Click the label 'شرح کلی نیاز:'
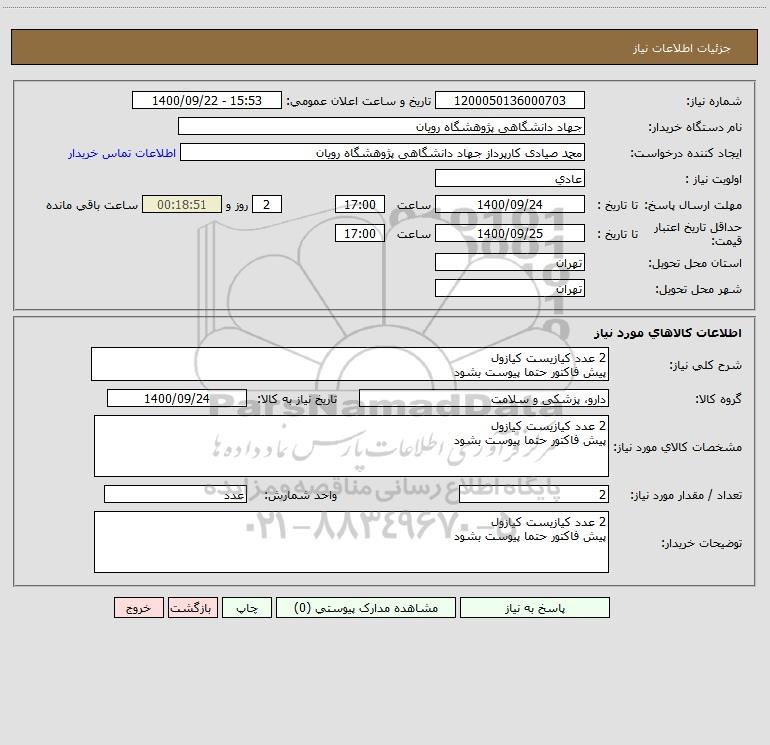The width and height of the screenshot is (770, 745). pos(706,365)
